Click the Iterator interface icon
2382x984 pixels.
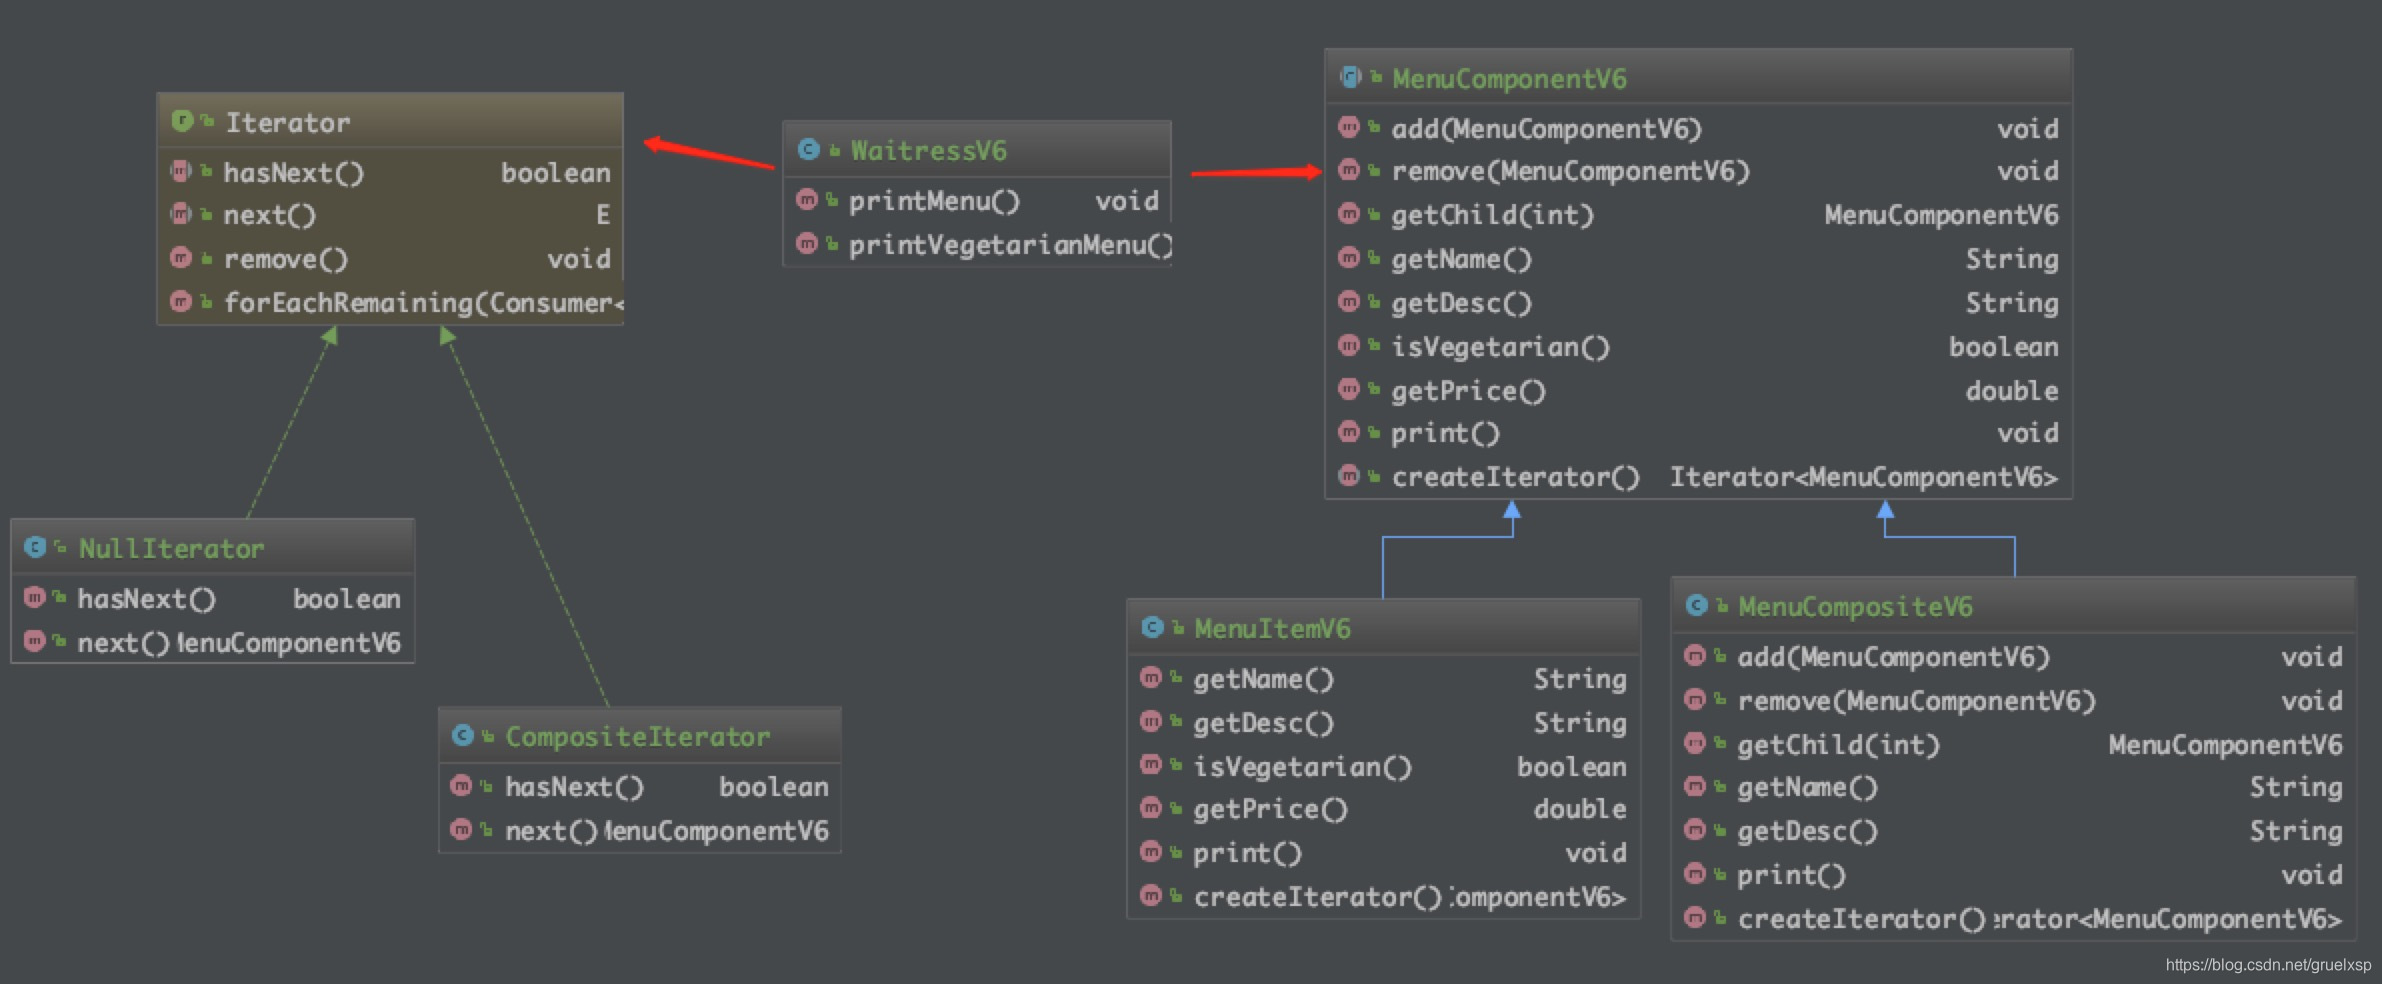182,121
